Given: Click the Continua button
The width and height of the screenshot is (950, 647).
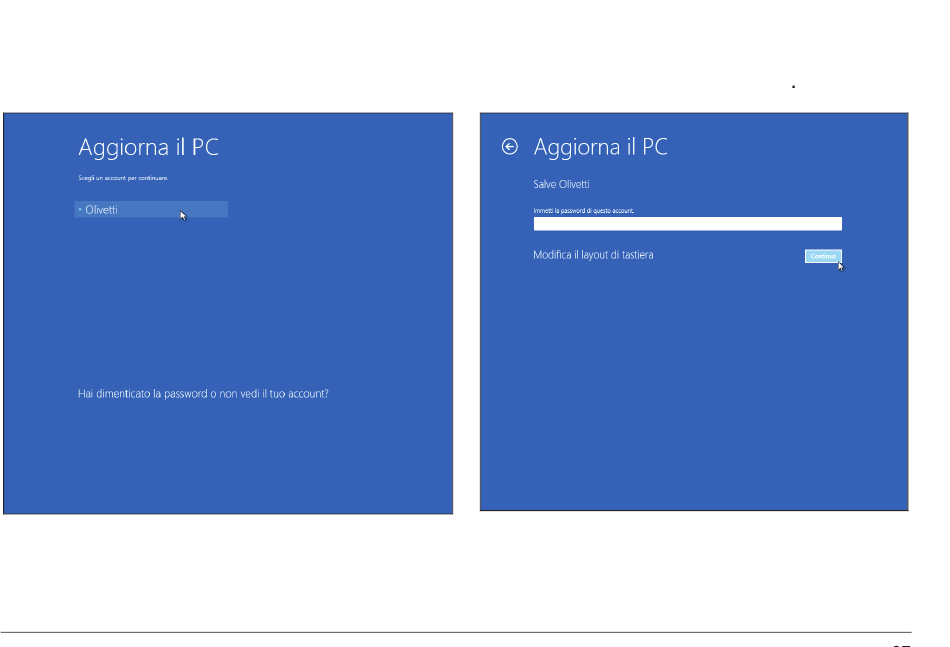Looking at the screenshot, I should [823, 256].
